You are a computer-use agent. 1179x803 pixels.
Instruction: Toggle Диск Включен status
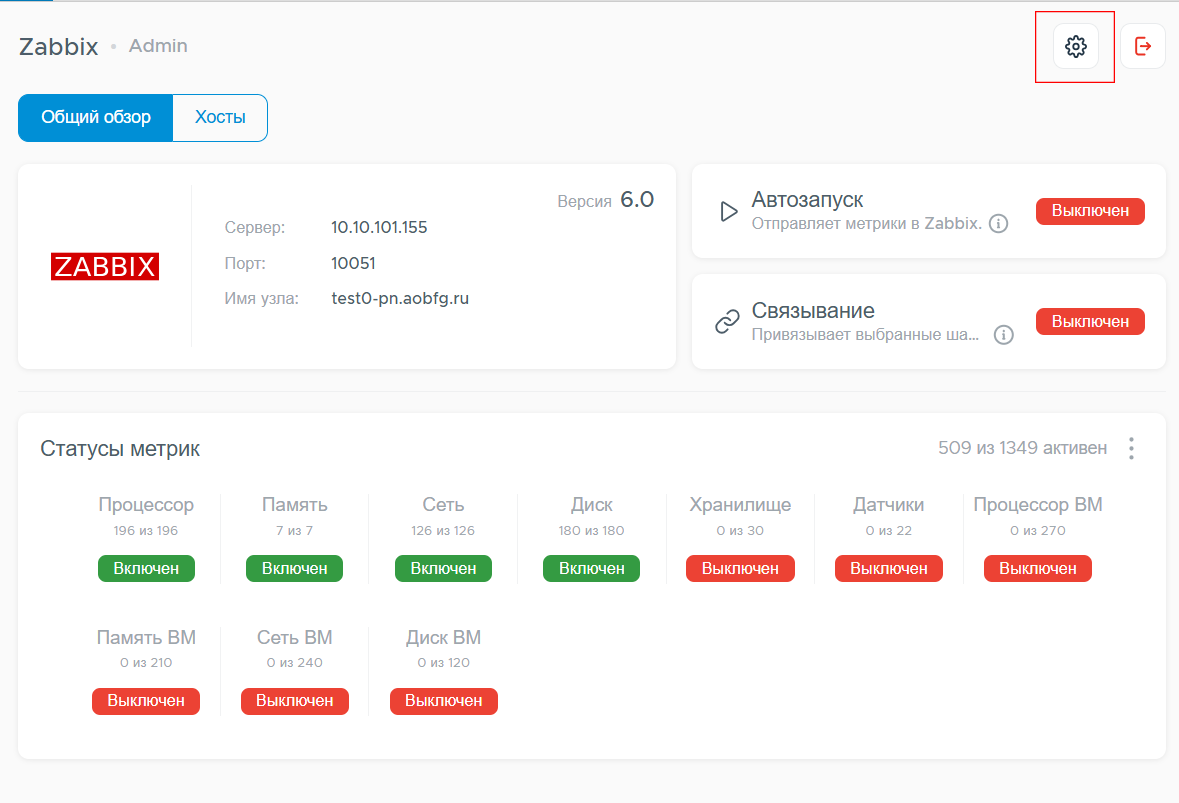591,568
